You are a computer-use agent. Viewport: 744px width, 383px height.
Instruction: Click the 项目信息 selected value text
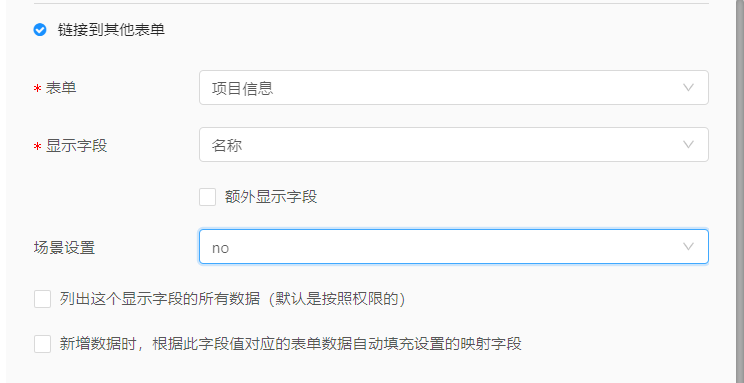pos(242,88)
